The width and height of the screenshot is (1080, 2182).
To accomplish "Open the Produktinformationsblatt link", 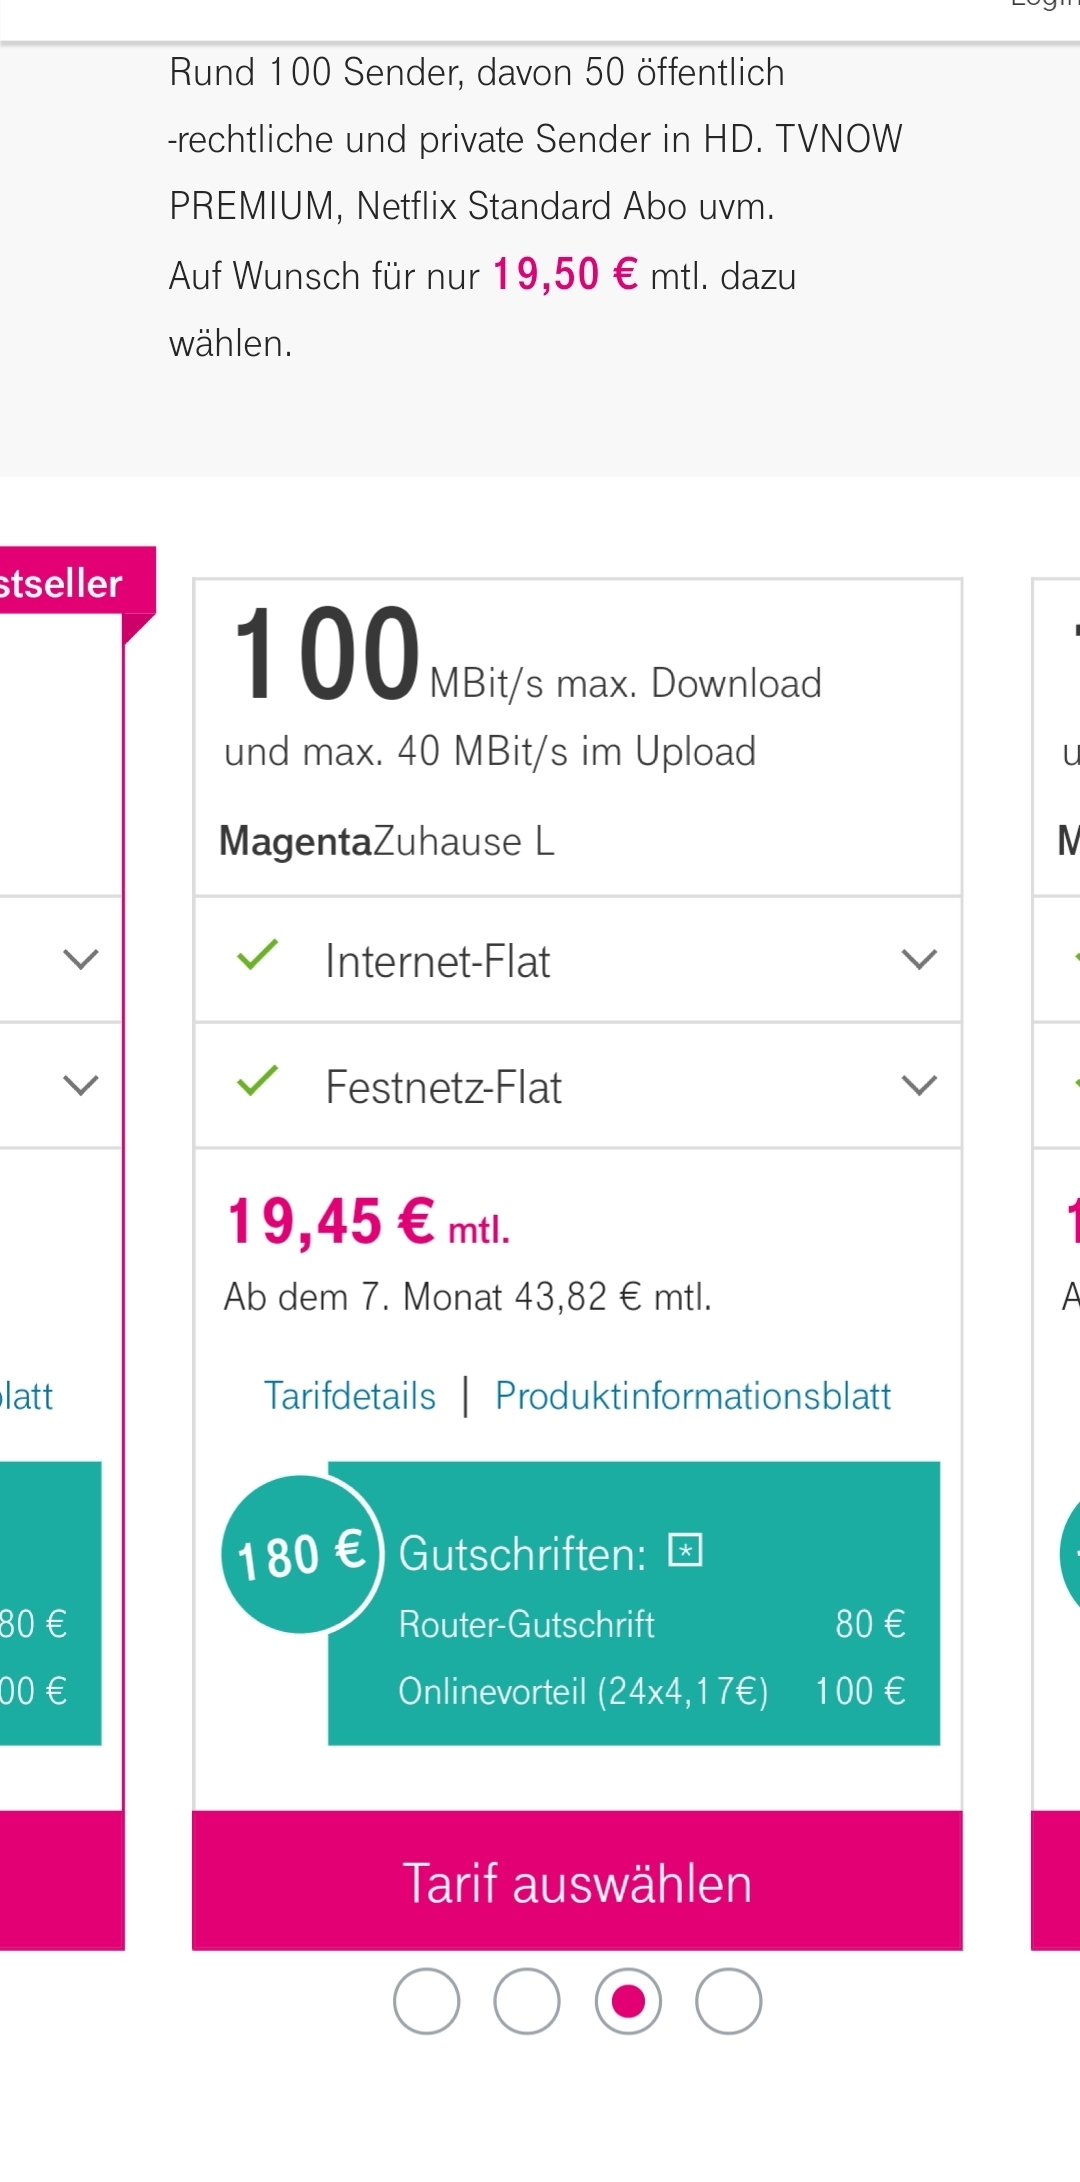I will (693, 1396).
